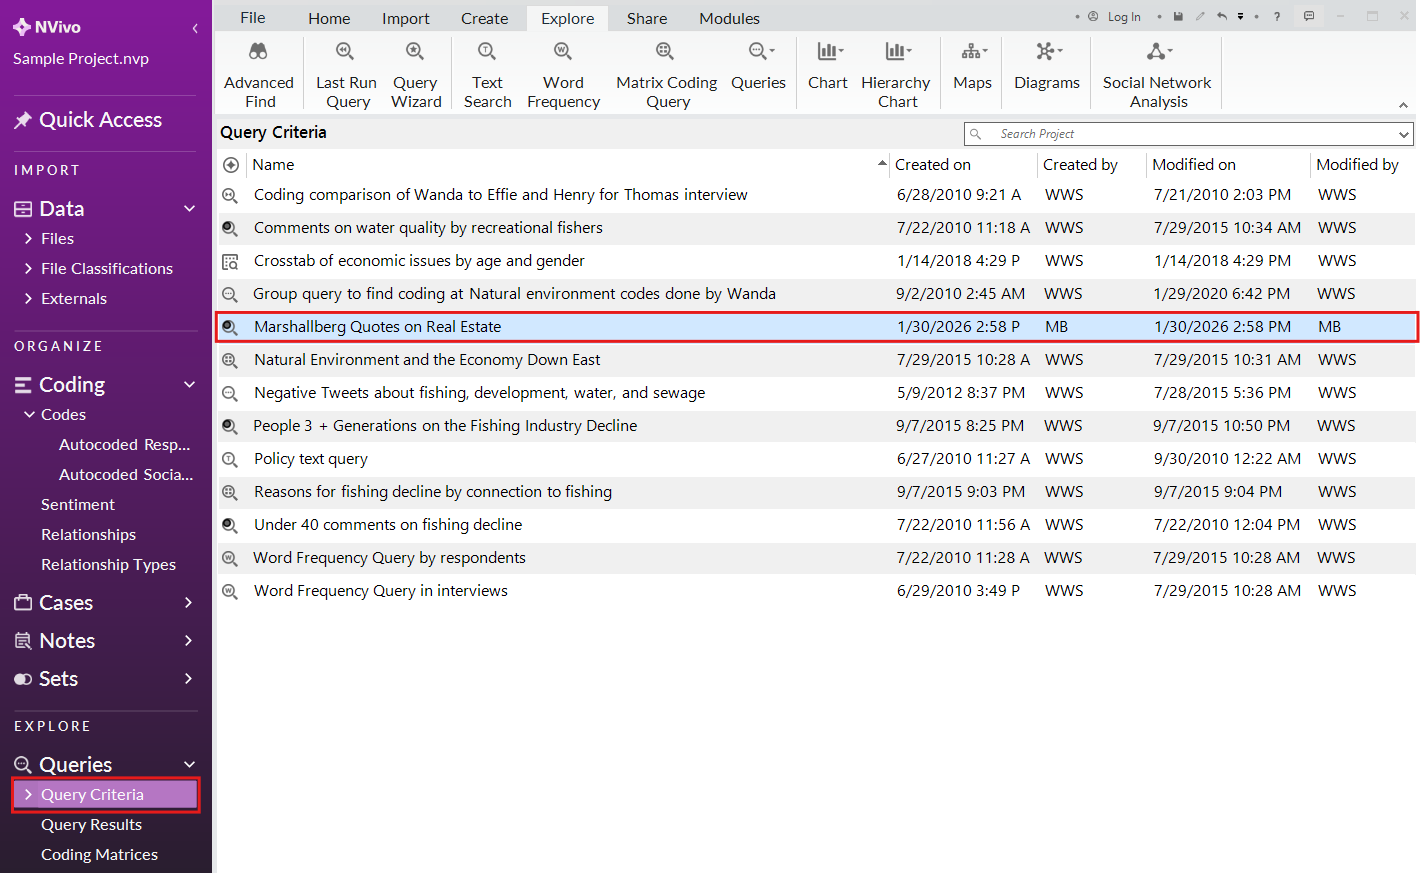The image size is (1420, 873).
Task: Open Hierarchy Chart dropdown
Action: (896, 75)
